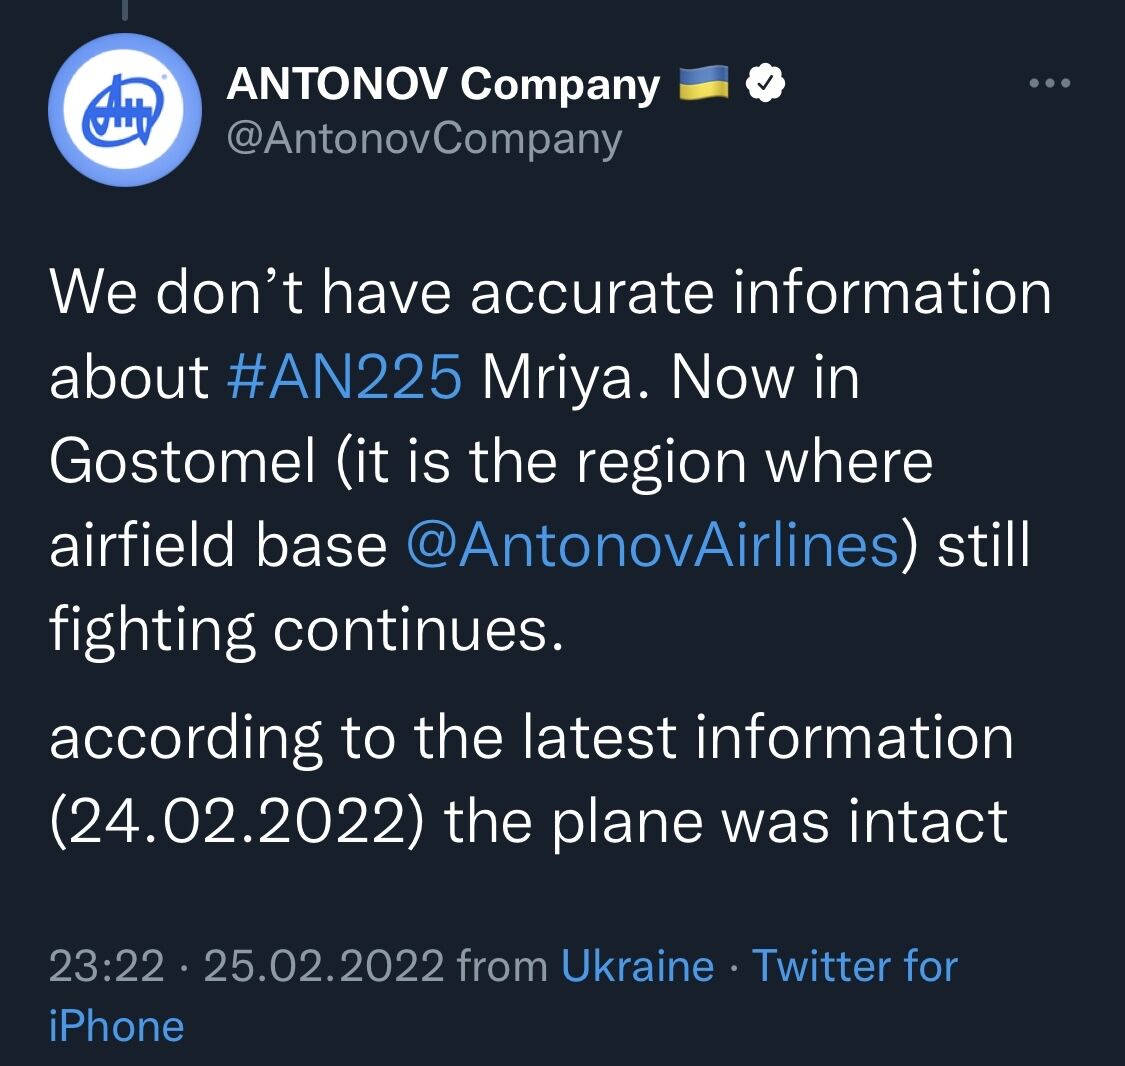
Task: Open the Twitter for iPhone source link
Action: [854, 966]
